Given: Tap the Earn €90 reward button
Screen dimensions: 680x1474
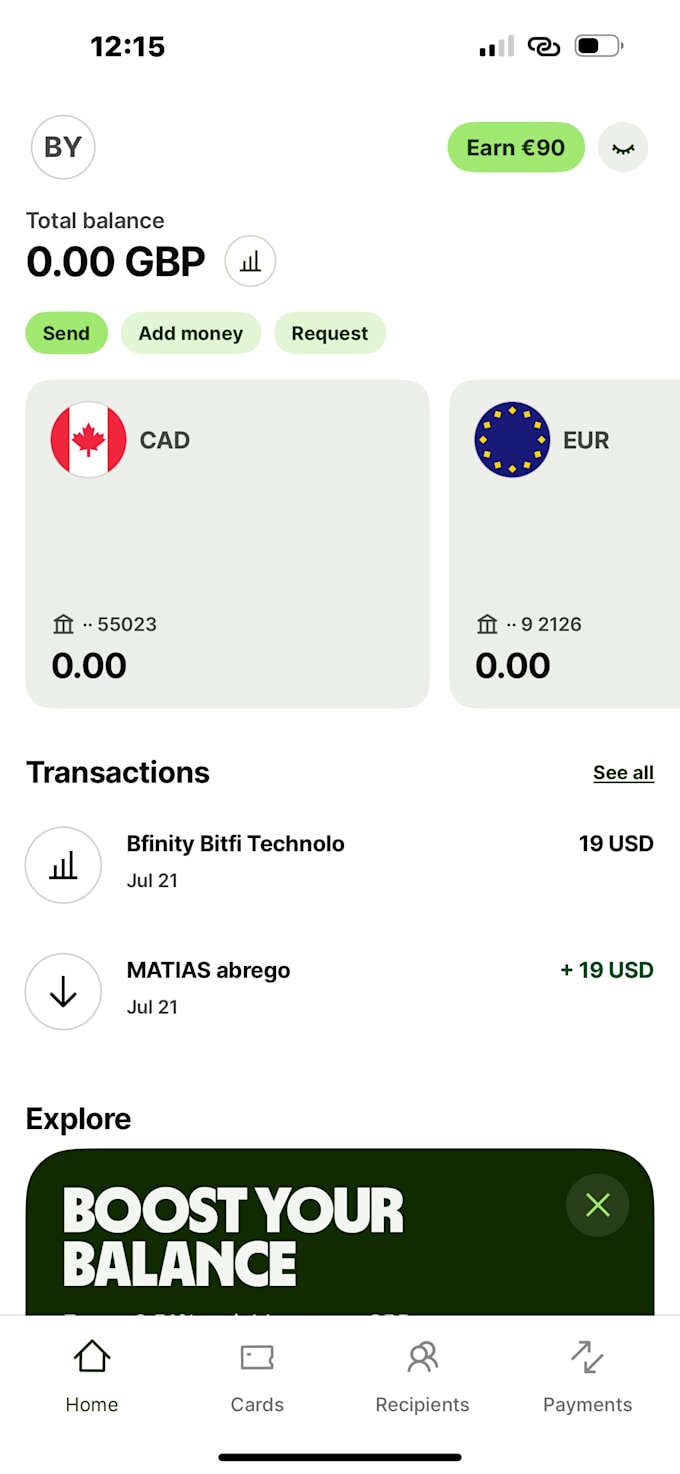Looking at the screenshot, I should [x=515, y=147].
